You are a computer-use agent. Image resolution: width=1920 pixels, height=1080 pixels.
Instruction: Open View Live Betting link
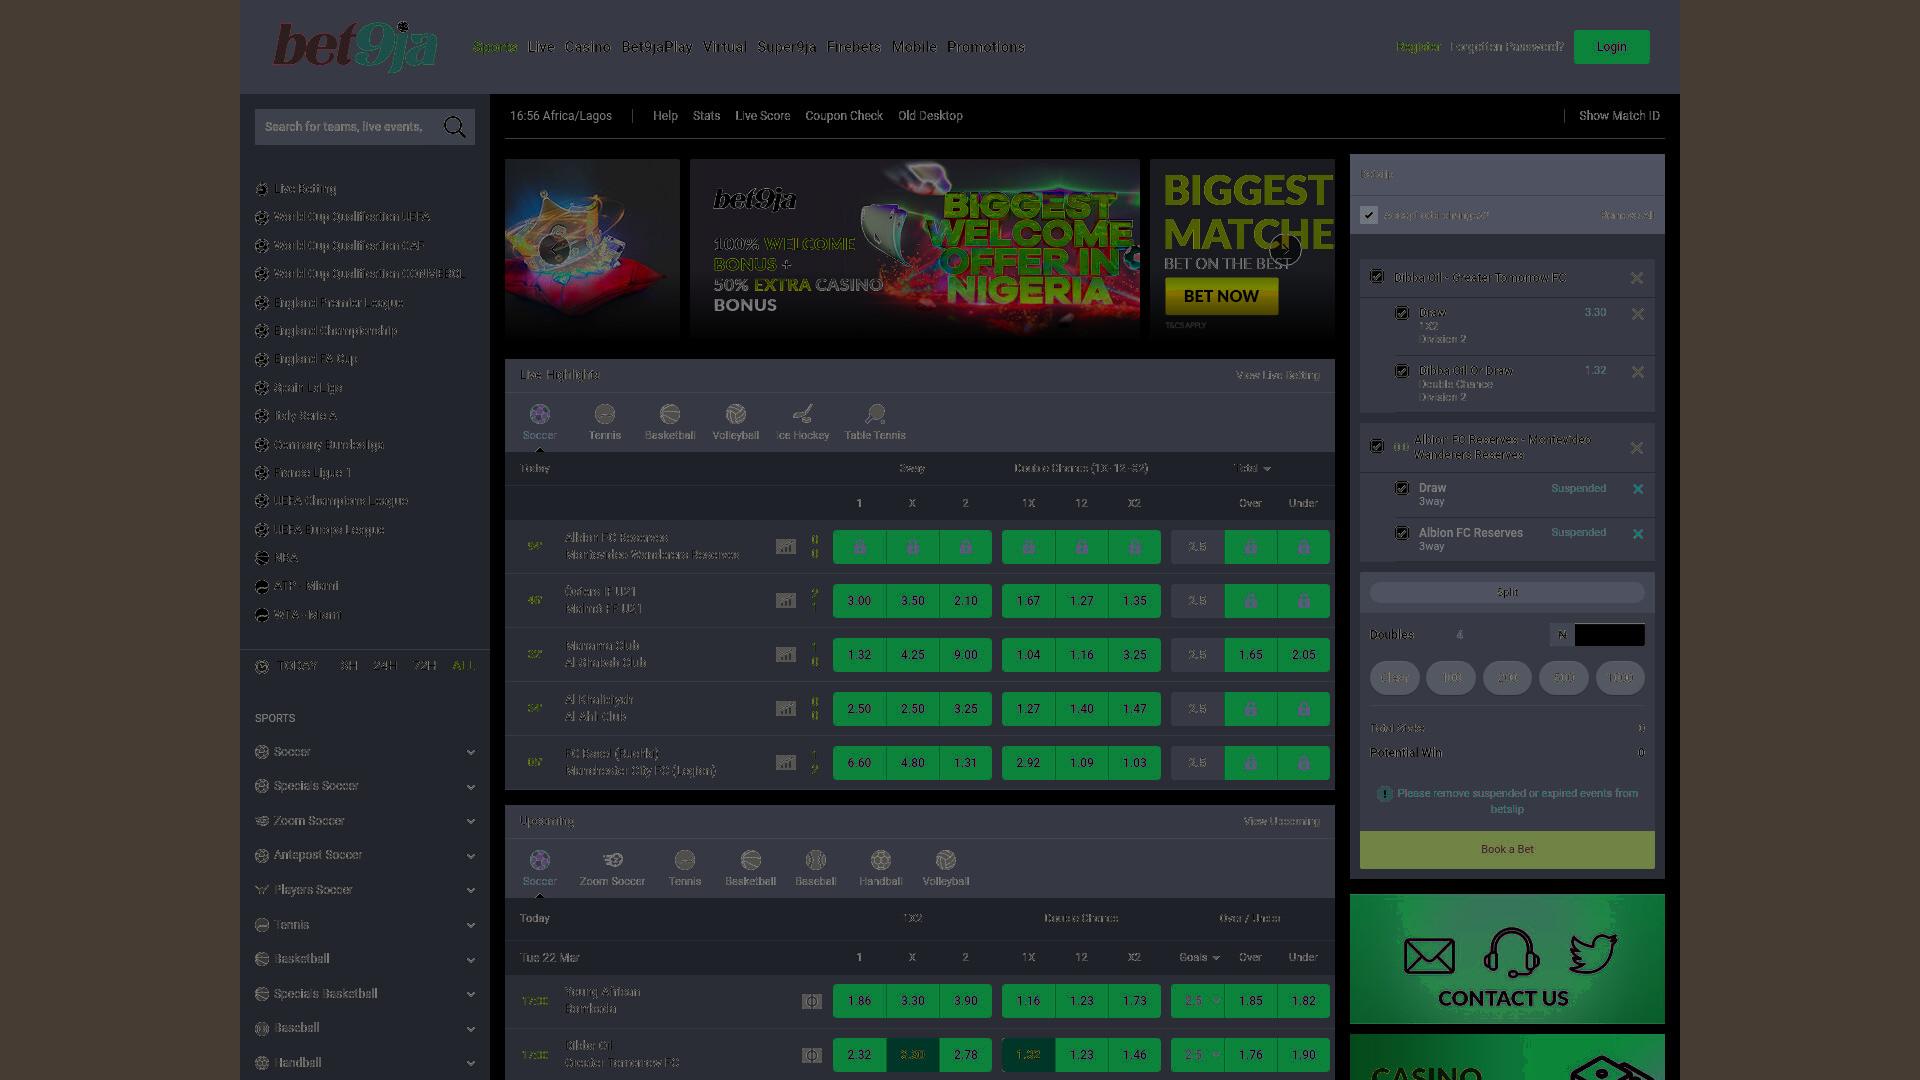click(x=1278, y=375)
